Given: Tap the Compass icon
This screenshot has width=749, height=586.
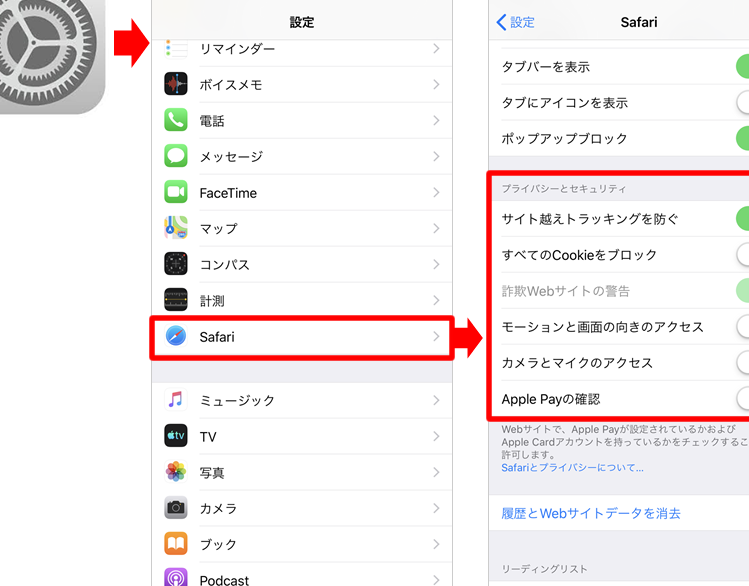Looking at the screenshot, I should pyautogui.click(x=176, y=264).
